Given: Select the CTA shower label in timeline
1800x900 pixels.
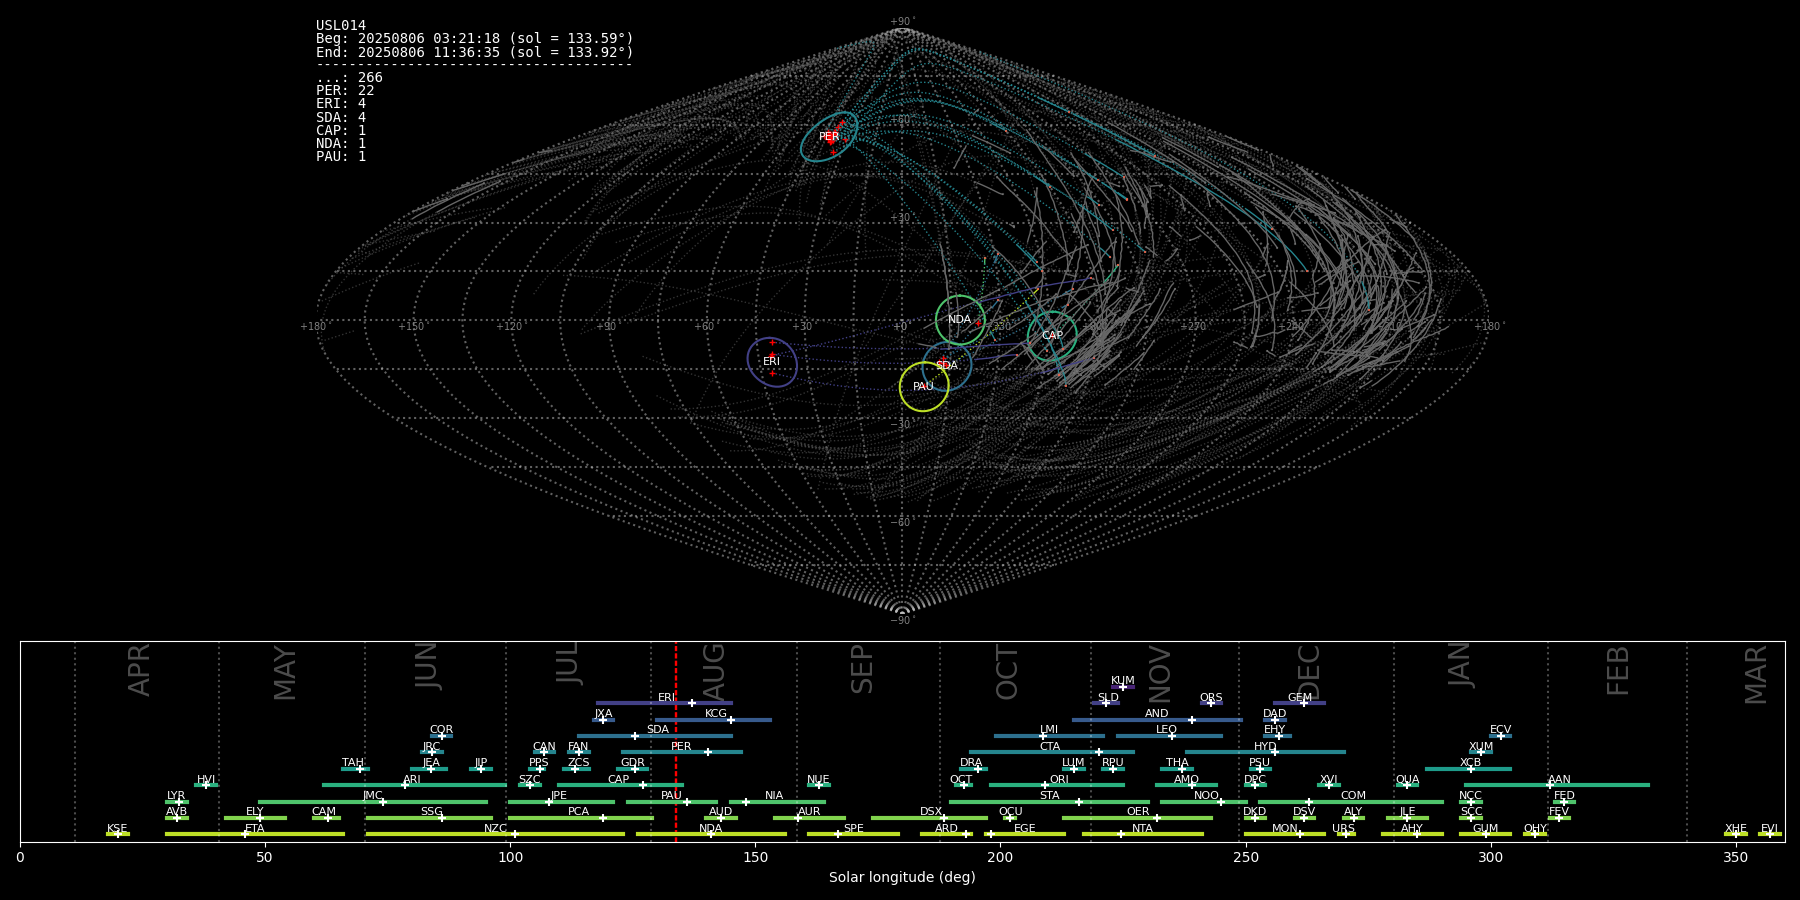Looking at the screenshot, I should tap(1050, 747).
